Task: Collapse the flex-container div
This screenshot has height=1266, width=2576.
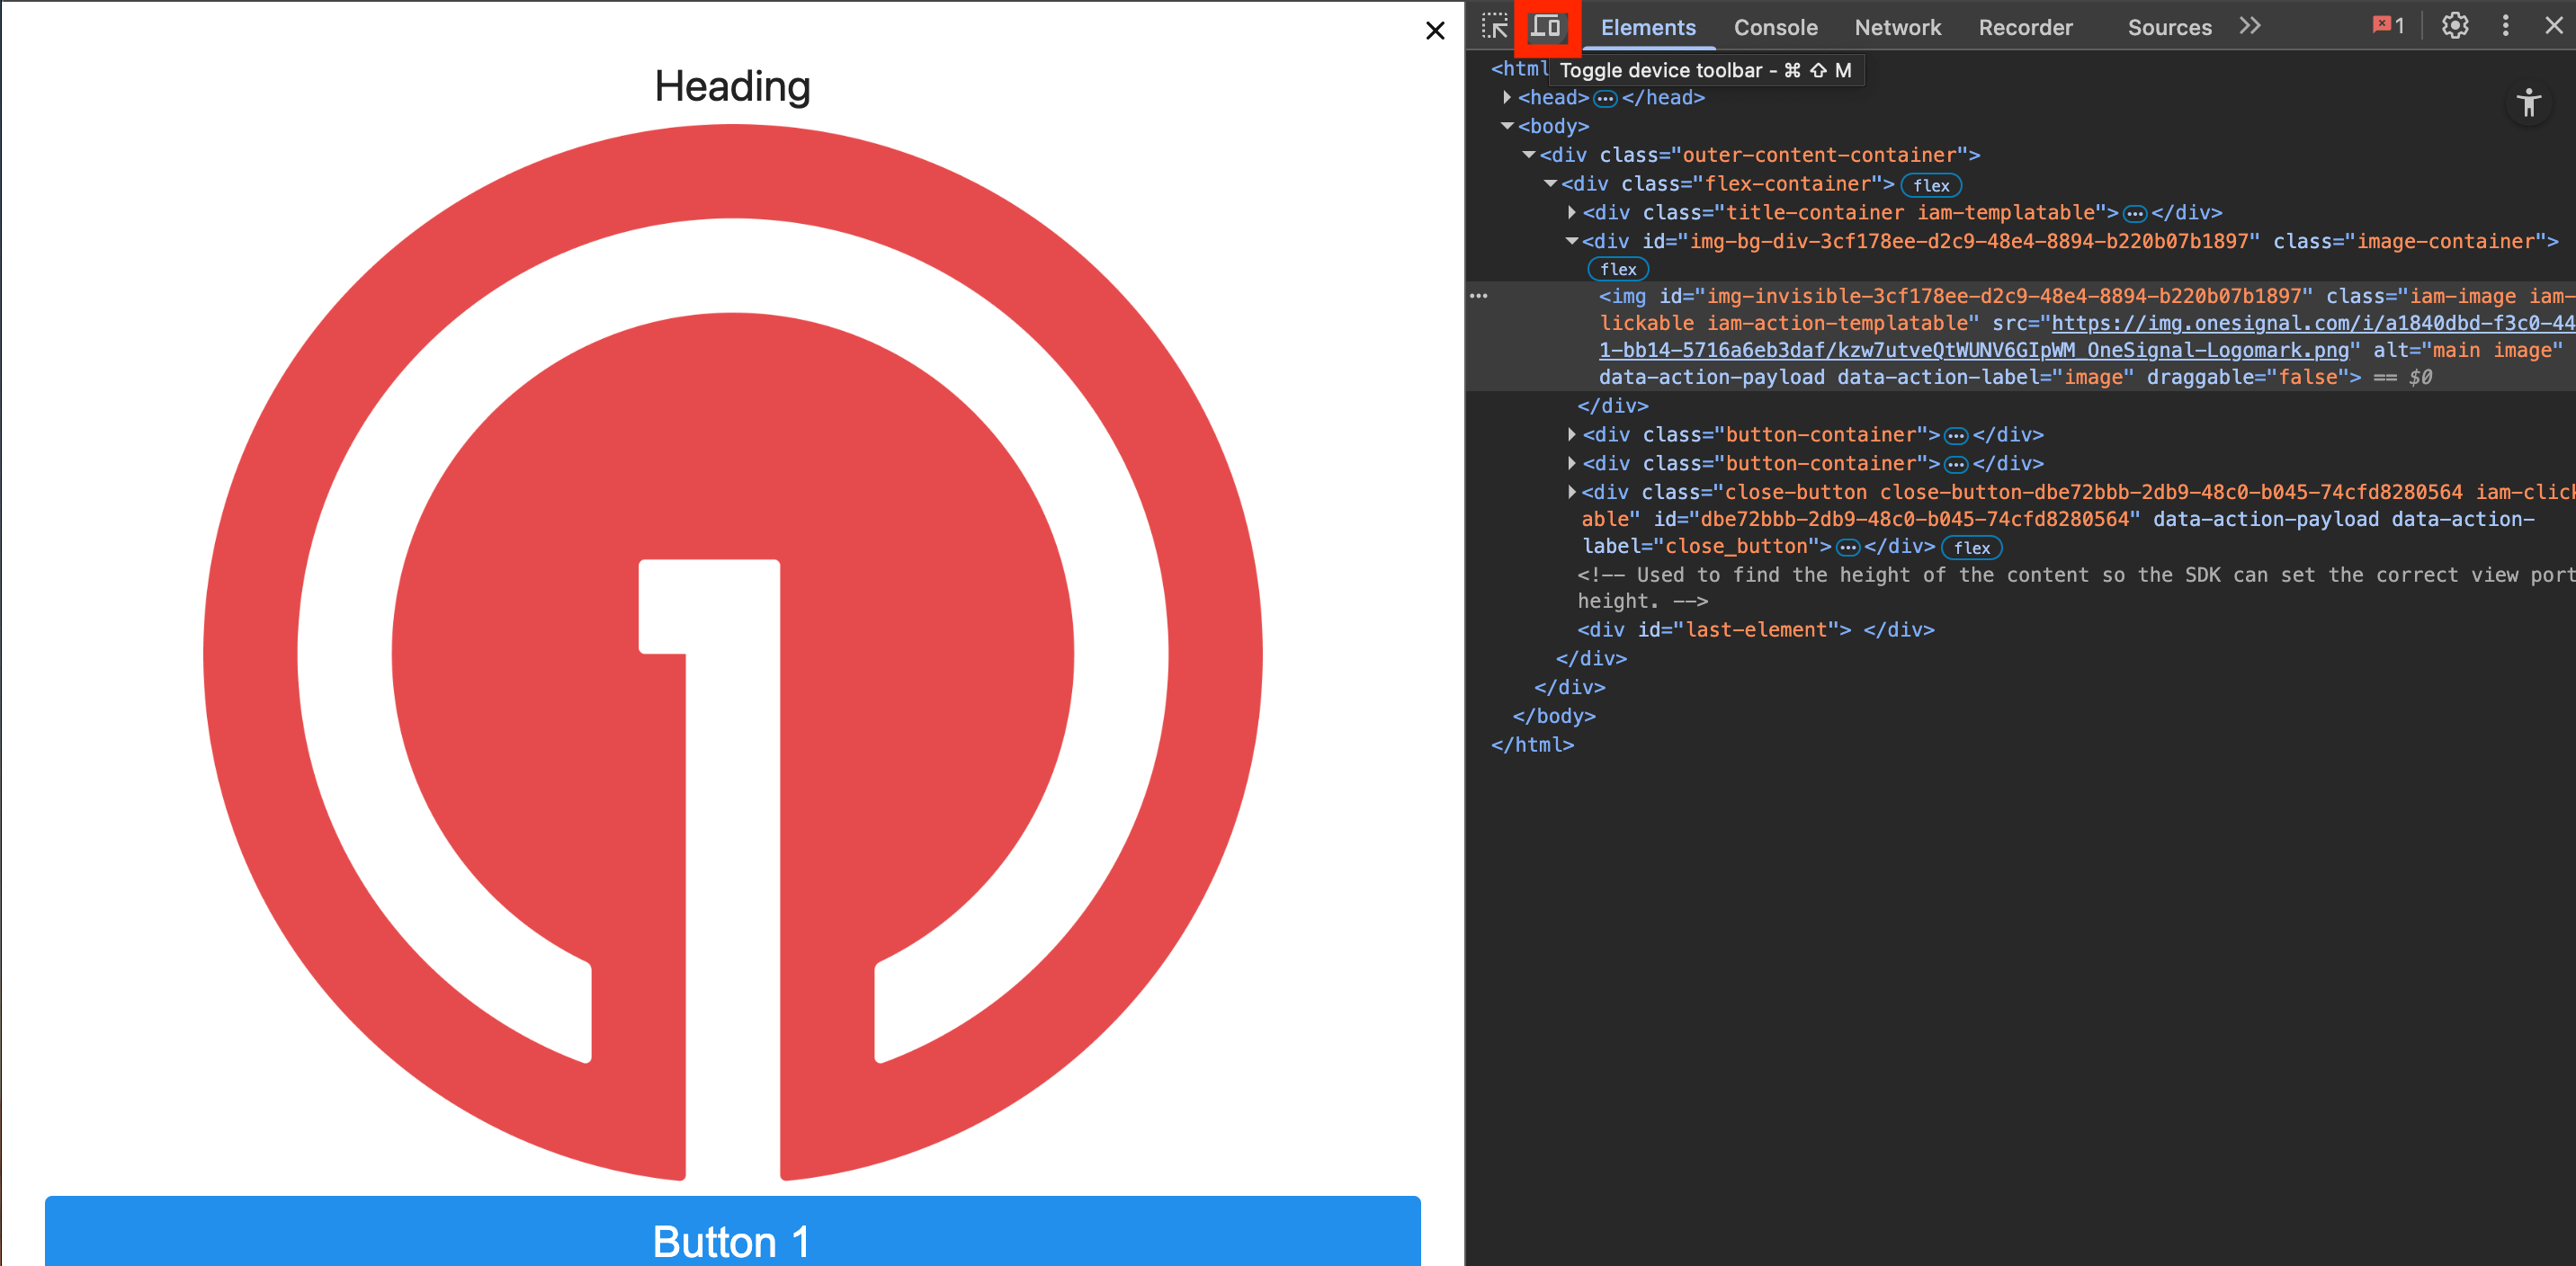Action: click(x=1550, y=184)
